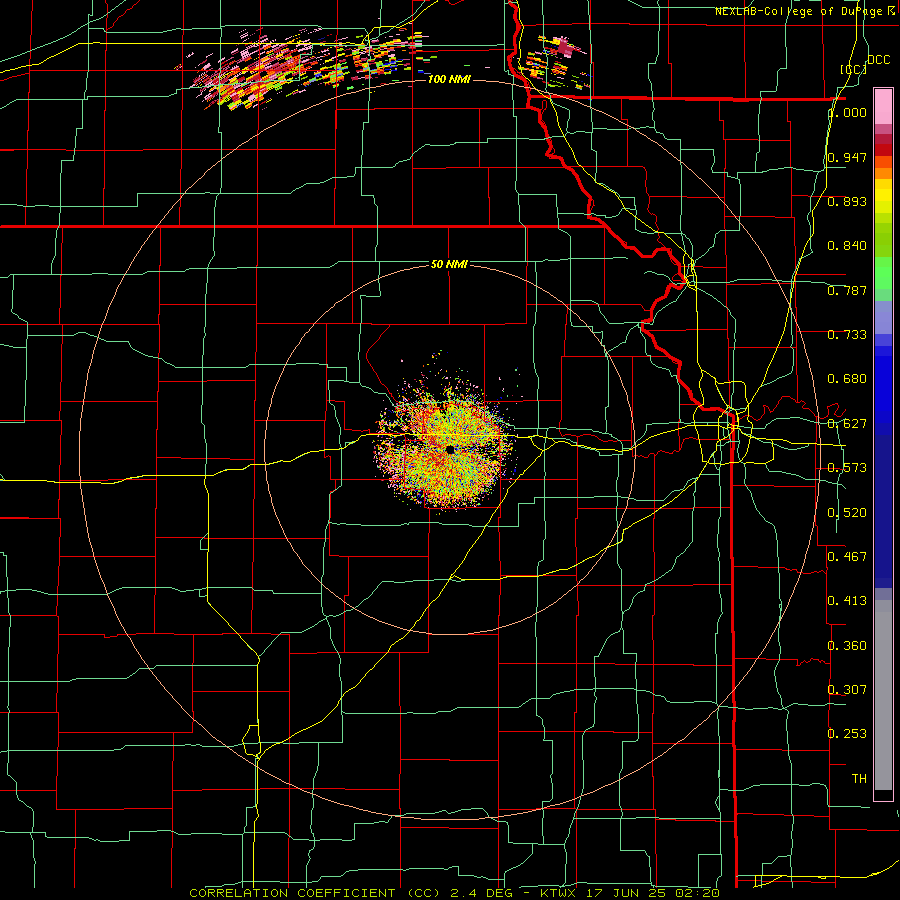This screenshot has height=900, width=900.
Task: Select the 0.680 color scale value
Action: coord(847,379)
